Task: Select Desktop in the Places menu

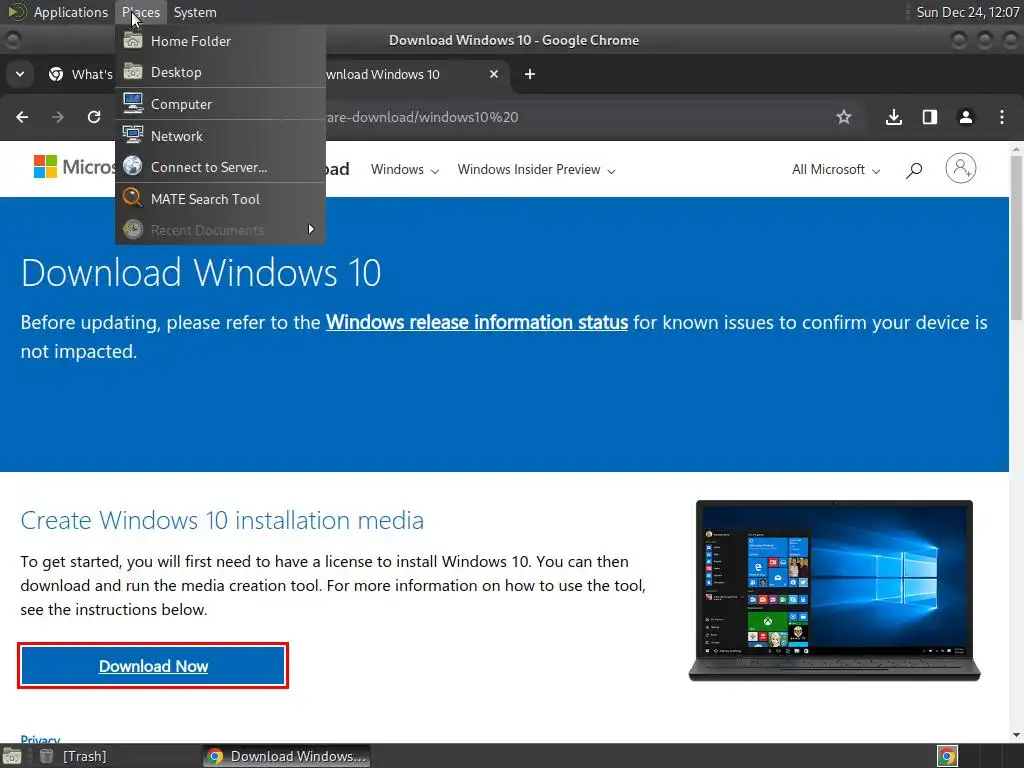Action: [x=220, y=72]
